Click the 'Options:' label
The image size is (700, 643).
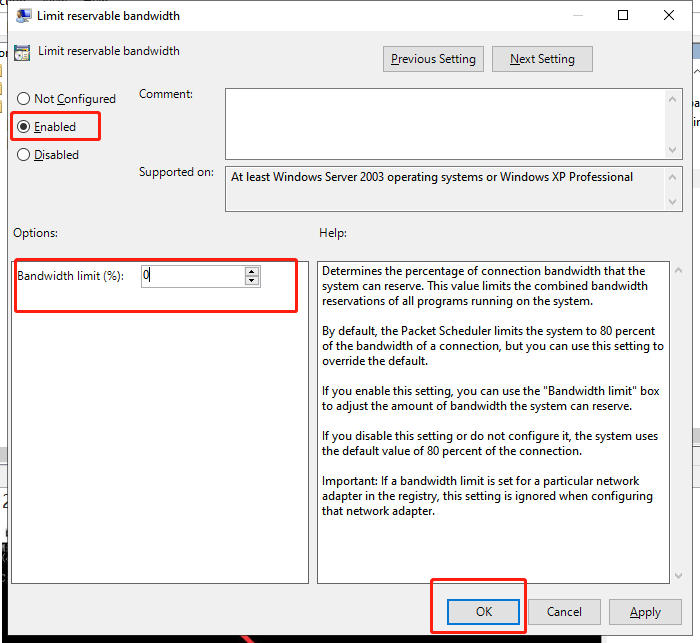point(35,233)
